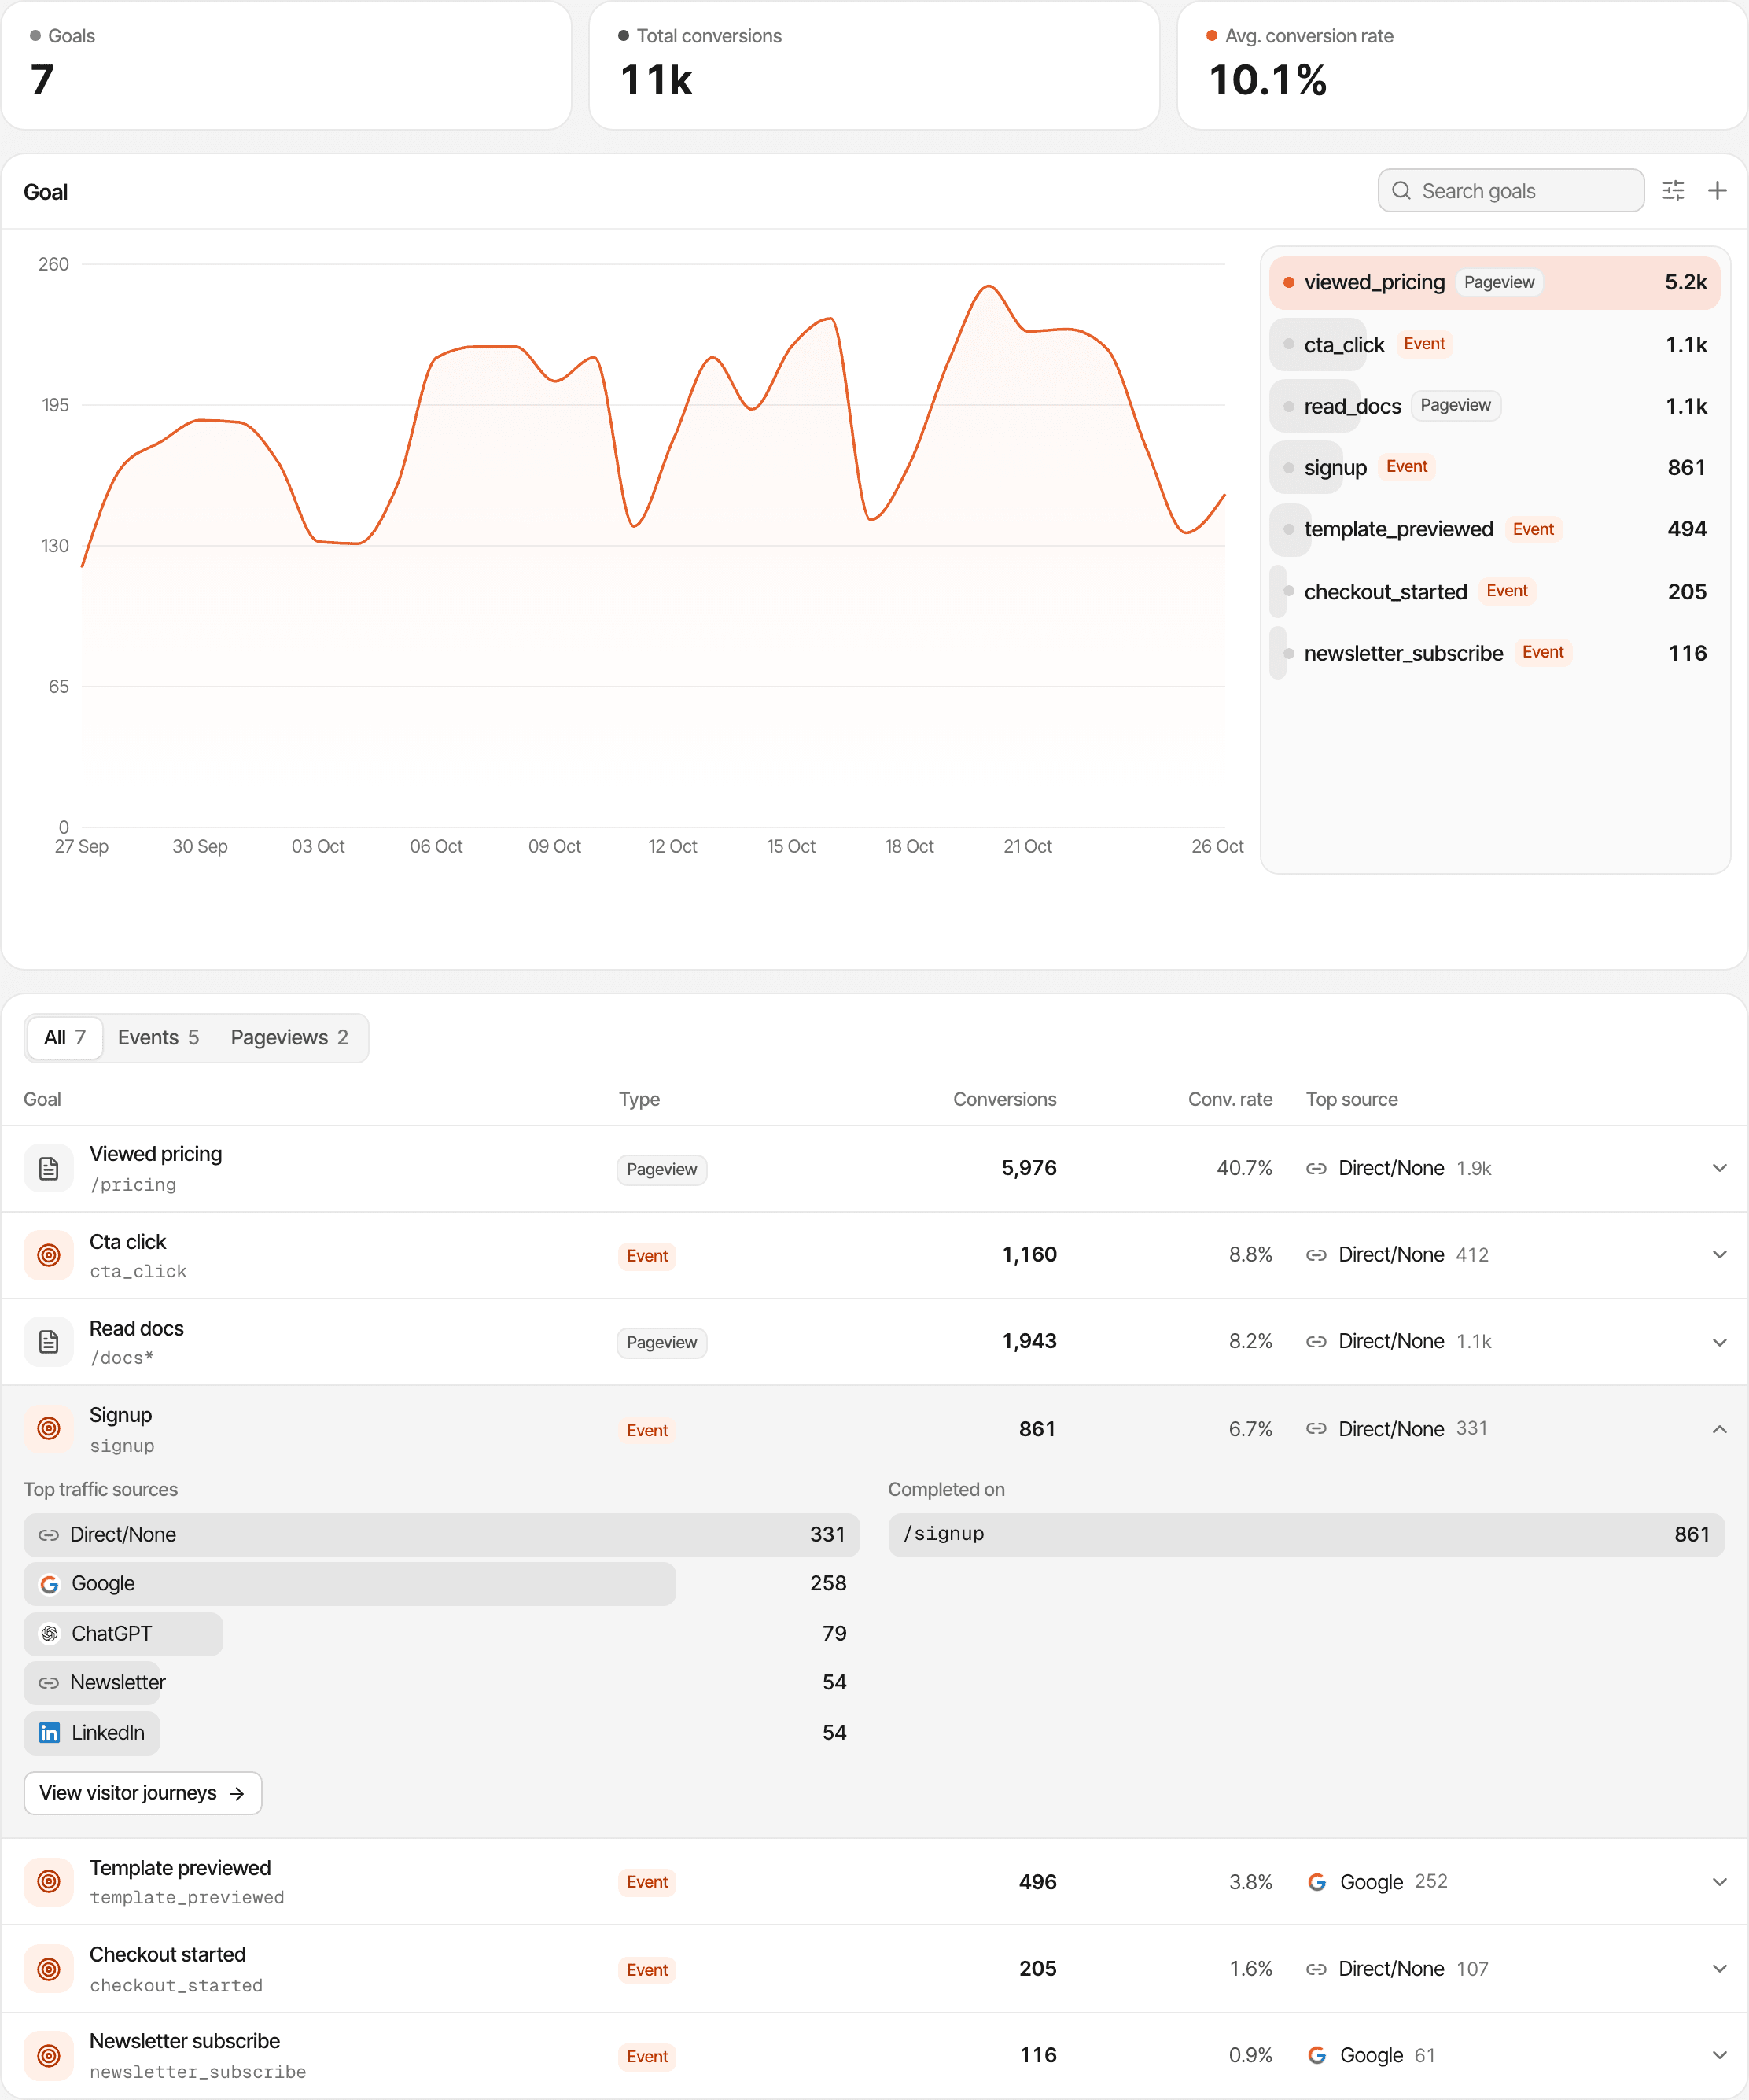The height and width of the screenshot is (2100, 1749).
Task: Collapse the Signup row chevron
Action: 1719,1429
